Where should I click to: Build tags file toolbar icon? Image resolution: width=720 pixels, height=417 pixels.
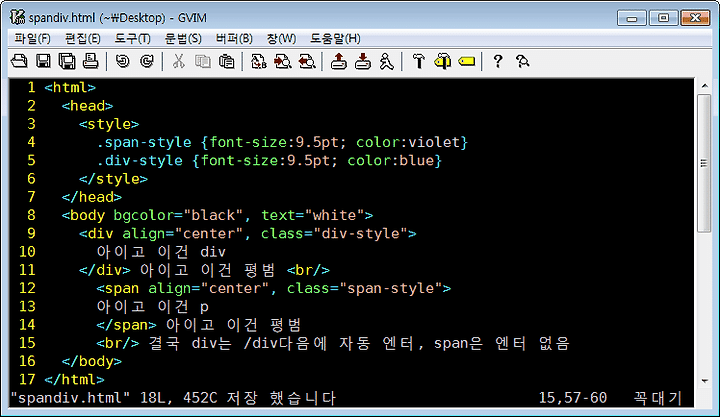[x=443, y=61]
